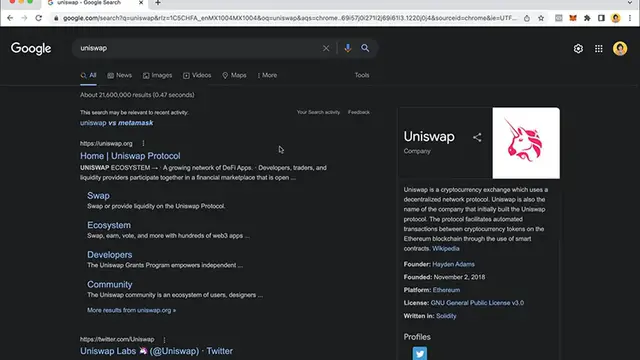Reload the Google search page
The width and height of the screenshot is (640, 360).
(39, 18)
